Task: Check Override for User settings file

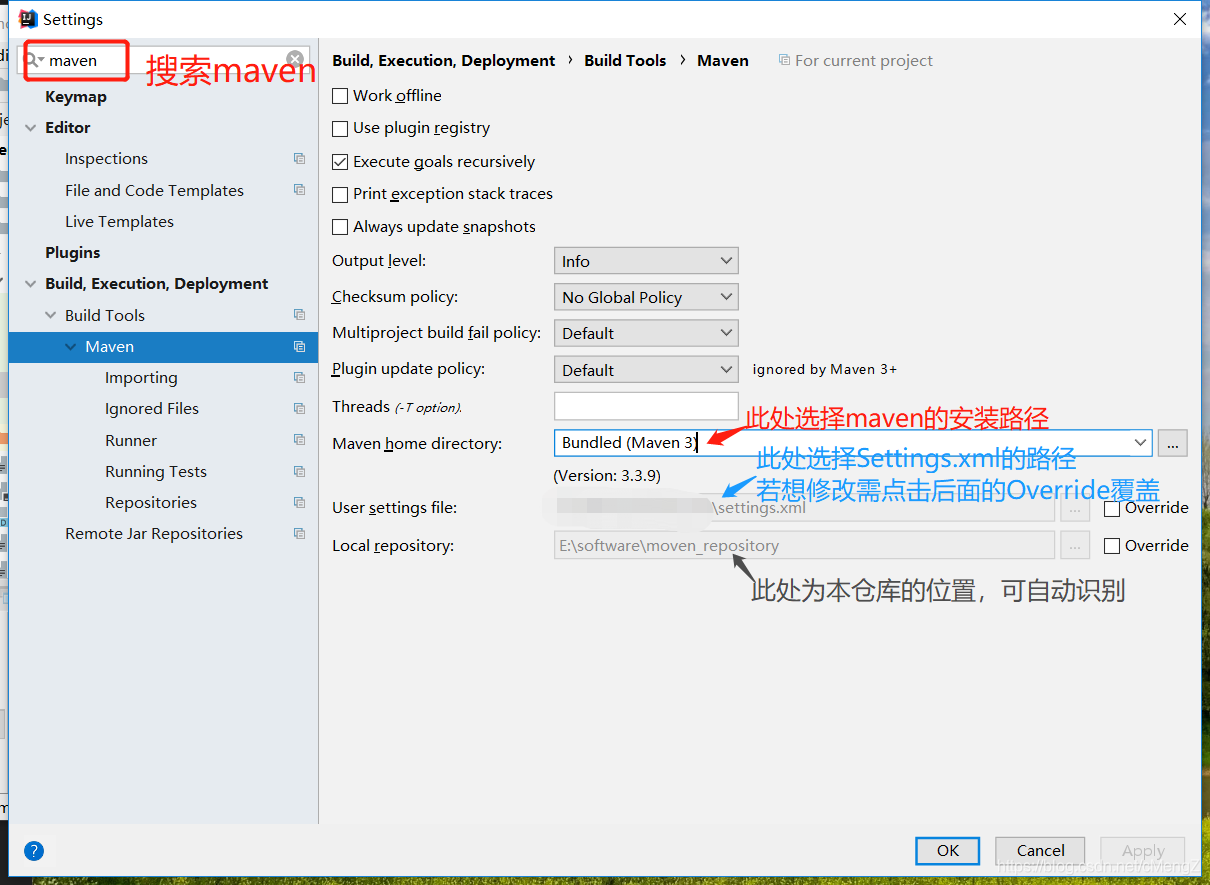Action: (1112, 508)
